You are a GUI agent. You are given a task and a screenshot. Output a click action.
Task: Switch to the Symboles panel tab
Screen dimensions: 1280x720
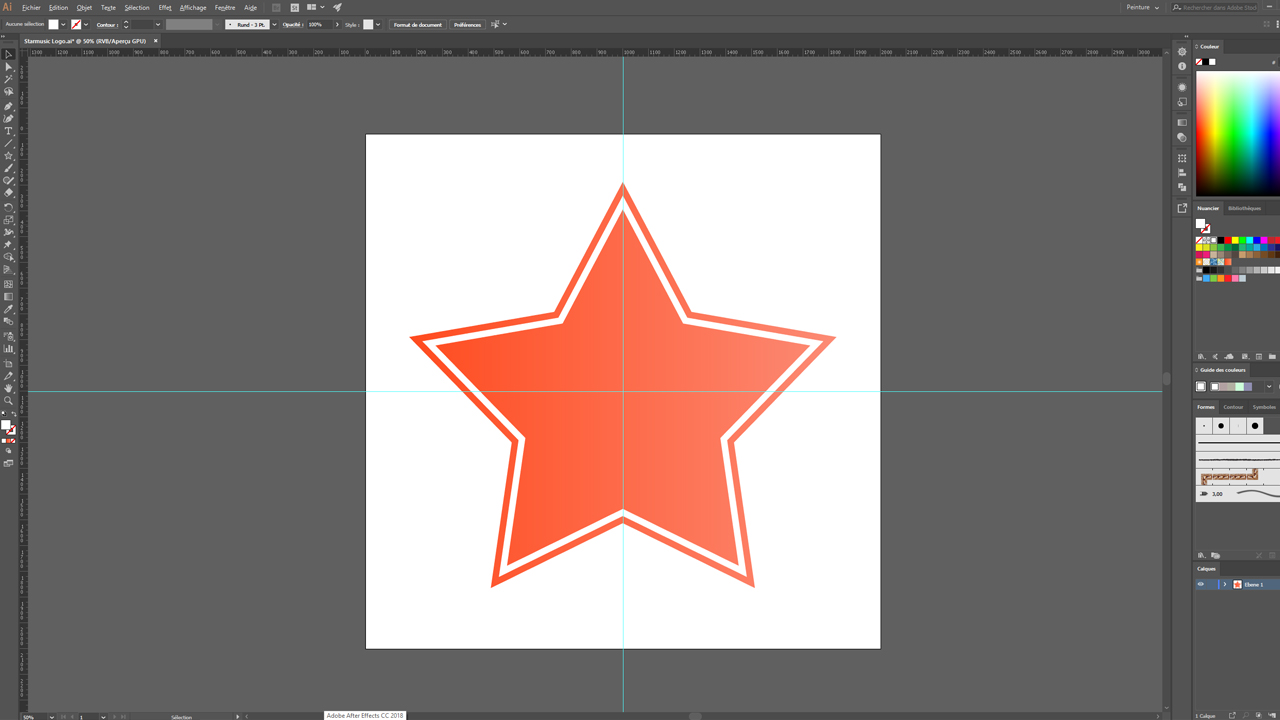[x=1264, y=407]
